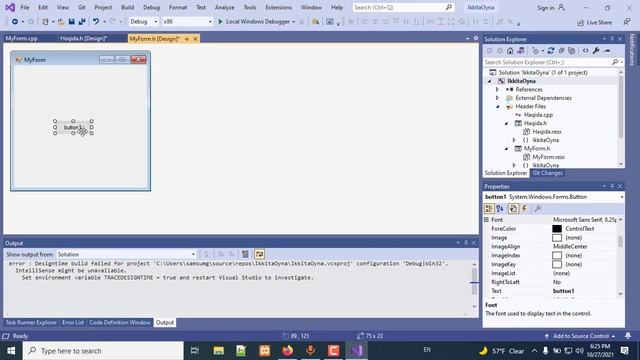
Task: Collapse the Haqida.h node
Action: point(506,123)
